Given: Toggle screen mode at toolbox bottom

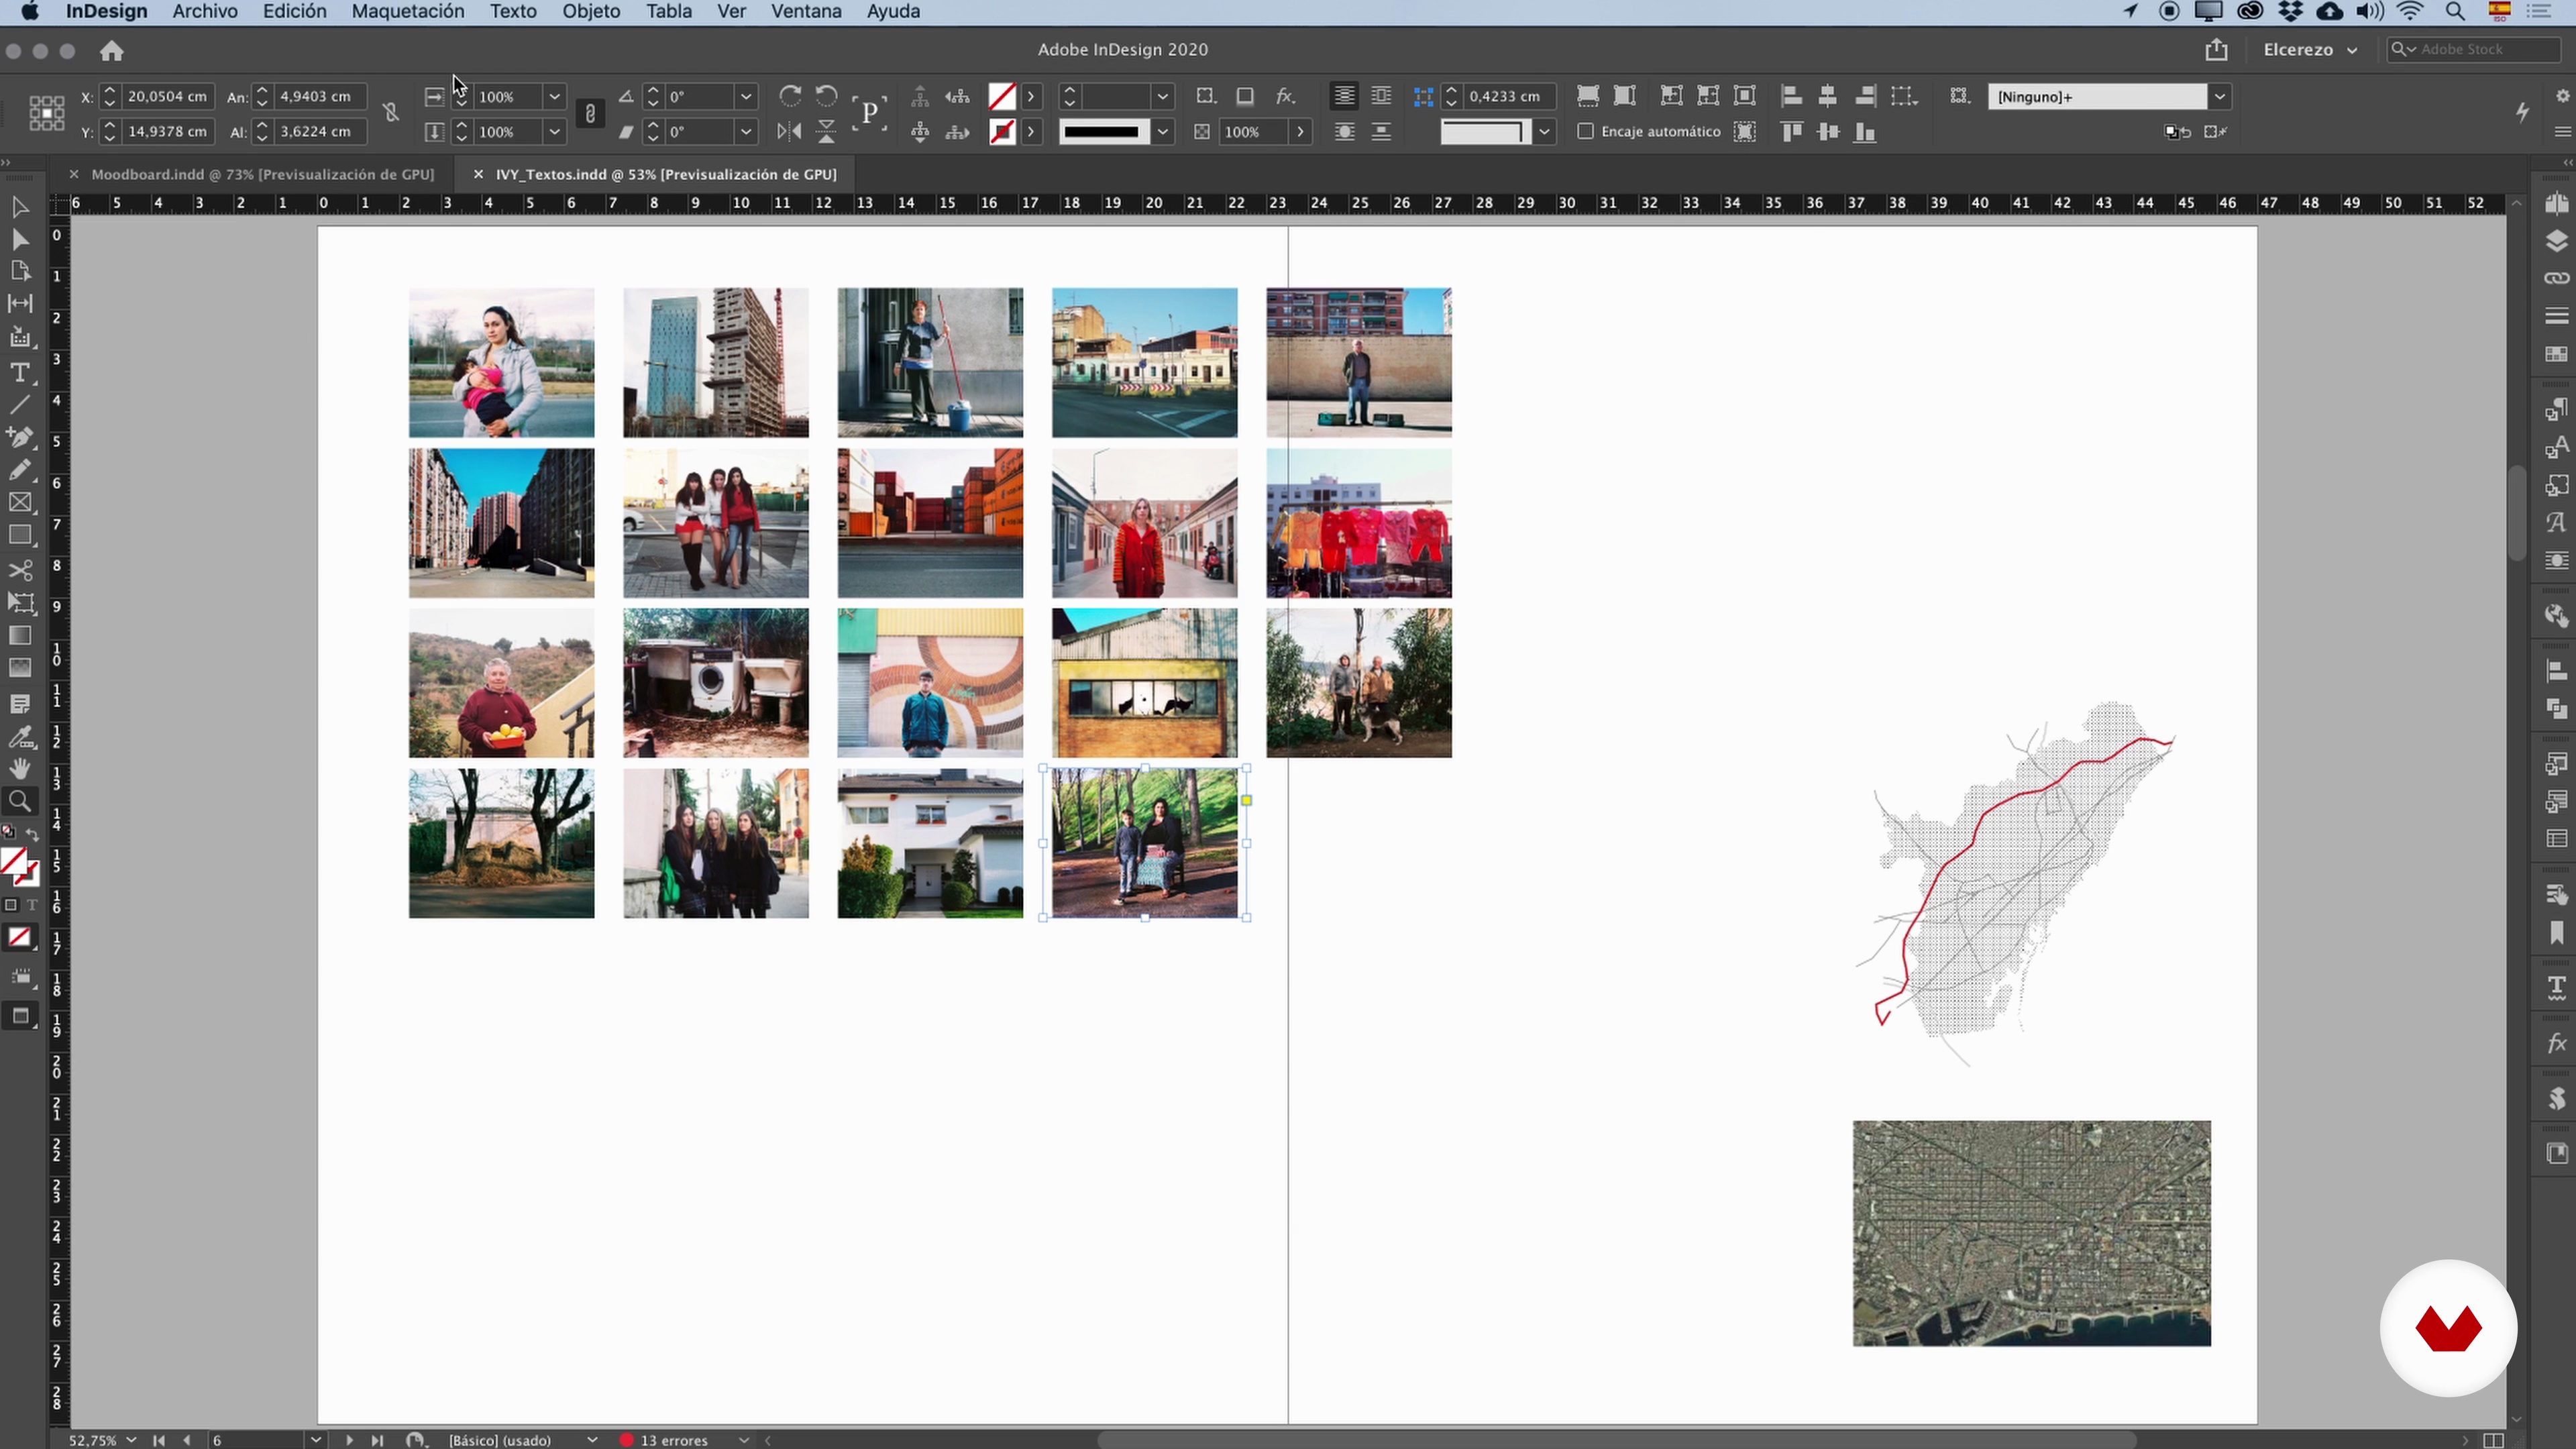Looking at the screenshot, I should (19, 1016).
